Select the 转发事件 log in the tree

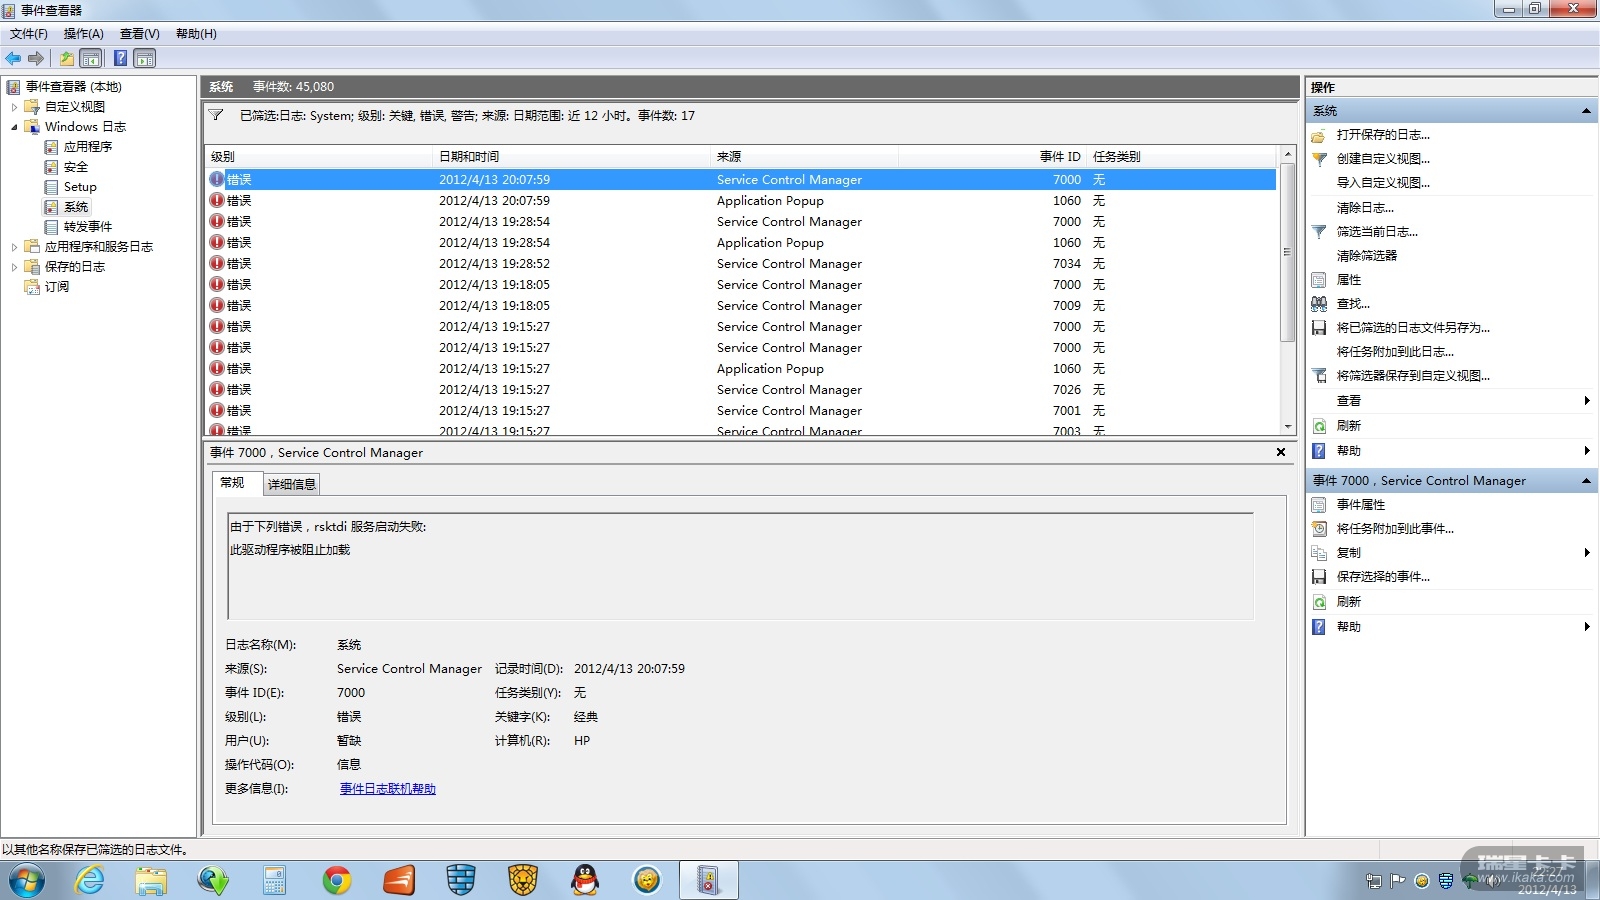(x=88, y=227)
